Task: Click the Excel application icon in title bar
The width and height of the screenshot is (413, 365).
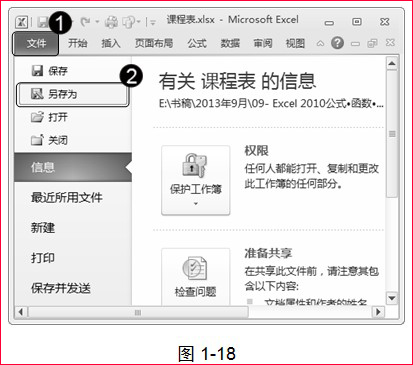Action: (21, 22)
